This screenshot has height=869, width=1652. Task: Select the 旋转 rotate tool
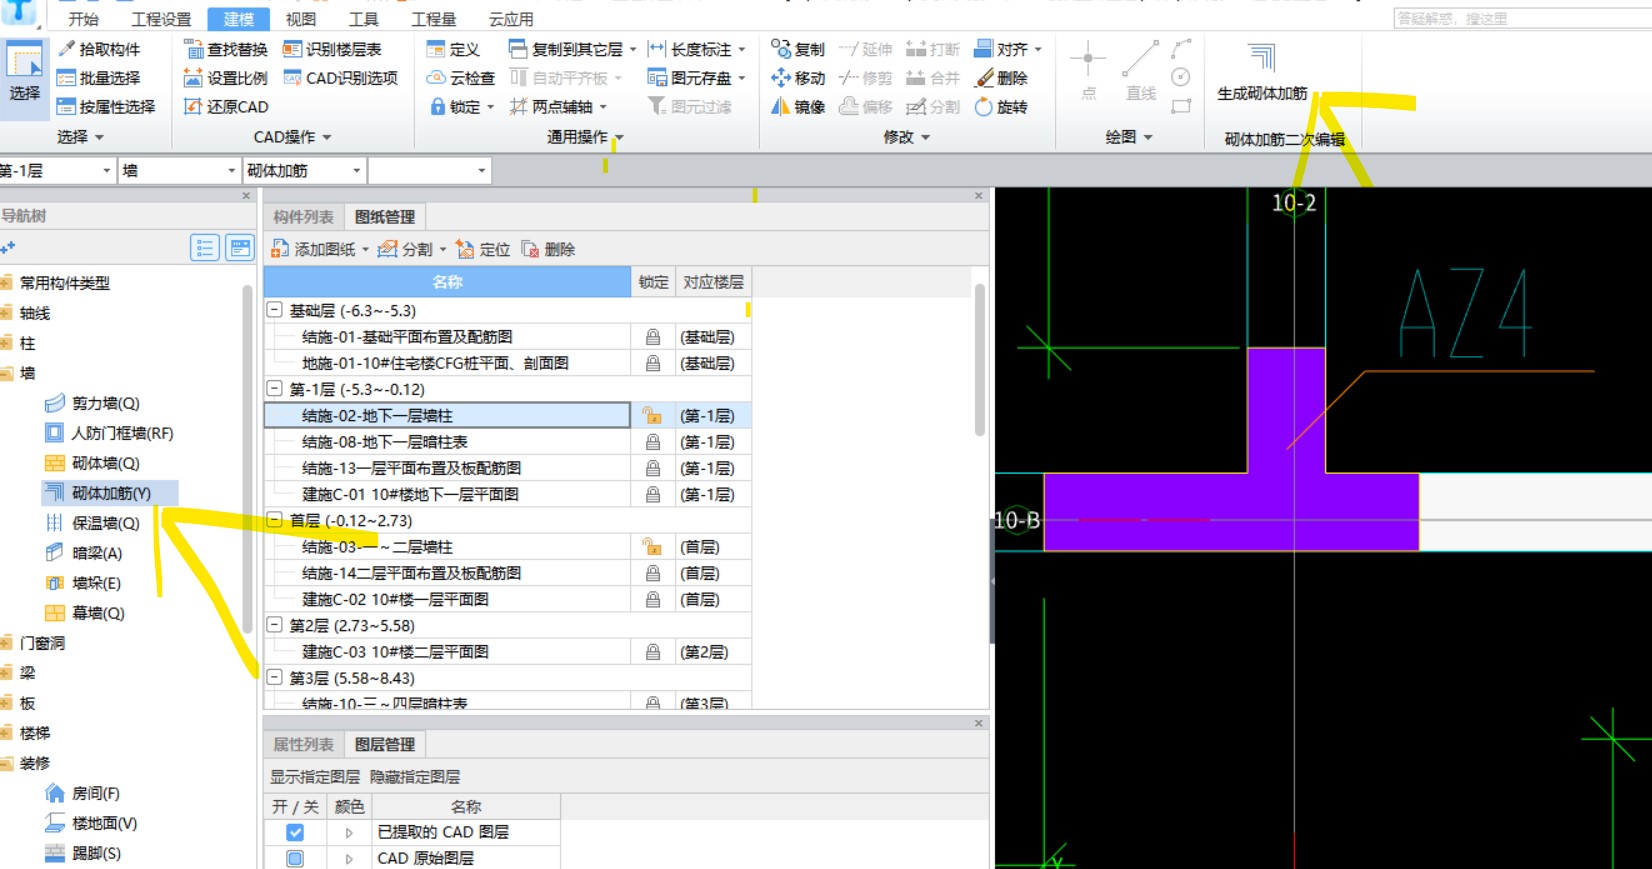click(1001, 107)
